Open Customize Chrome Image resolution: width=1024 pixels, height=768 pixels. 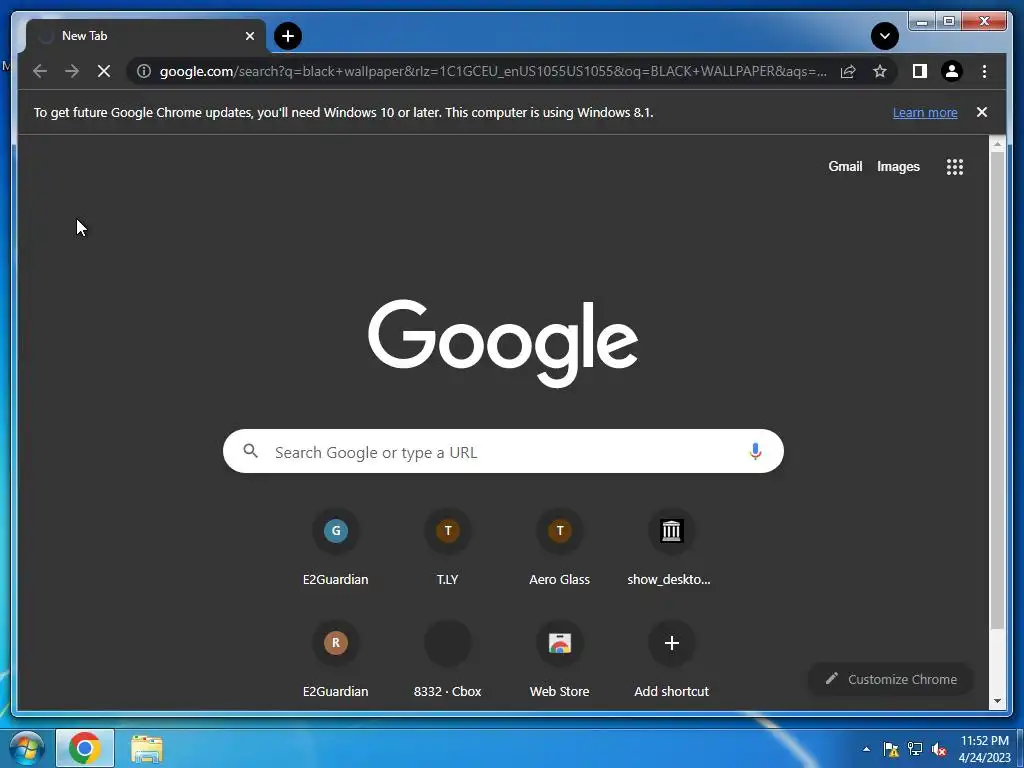891,679
